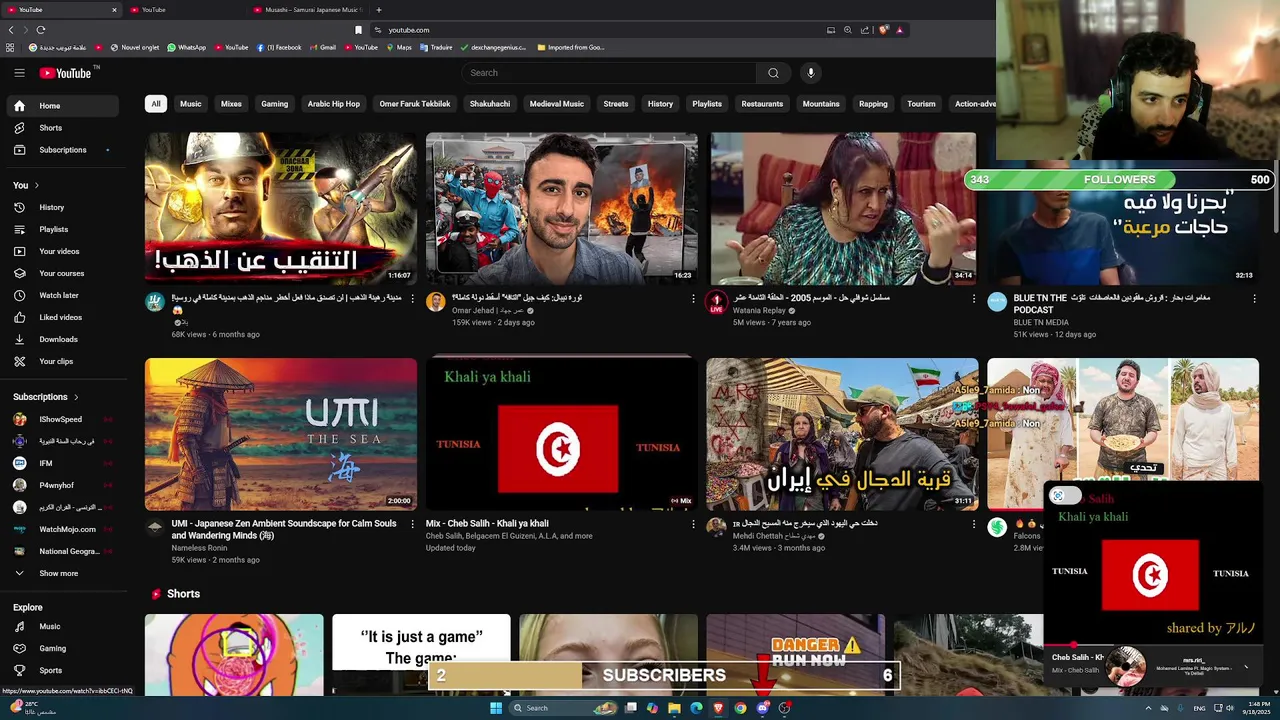Open Subscriptions in the sidebar
This screenshot has width=1280, height=720.
[x=65, y=150]
